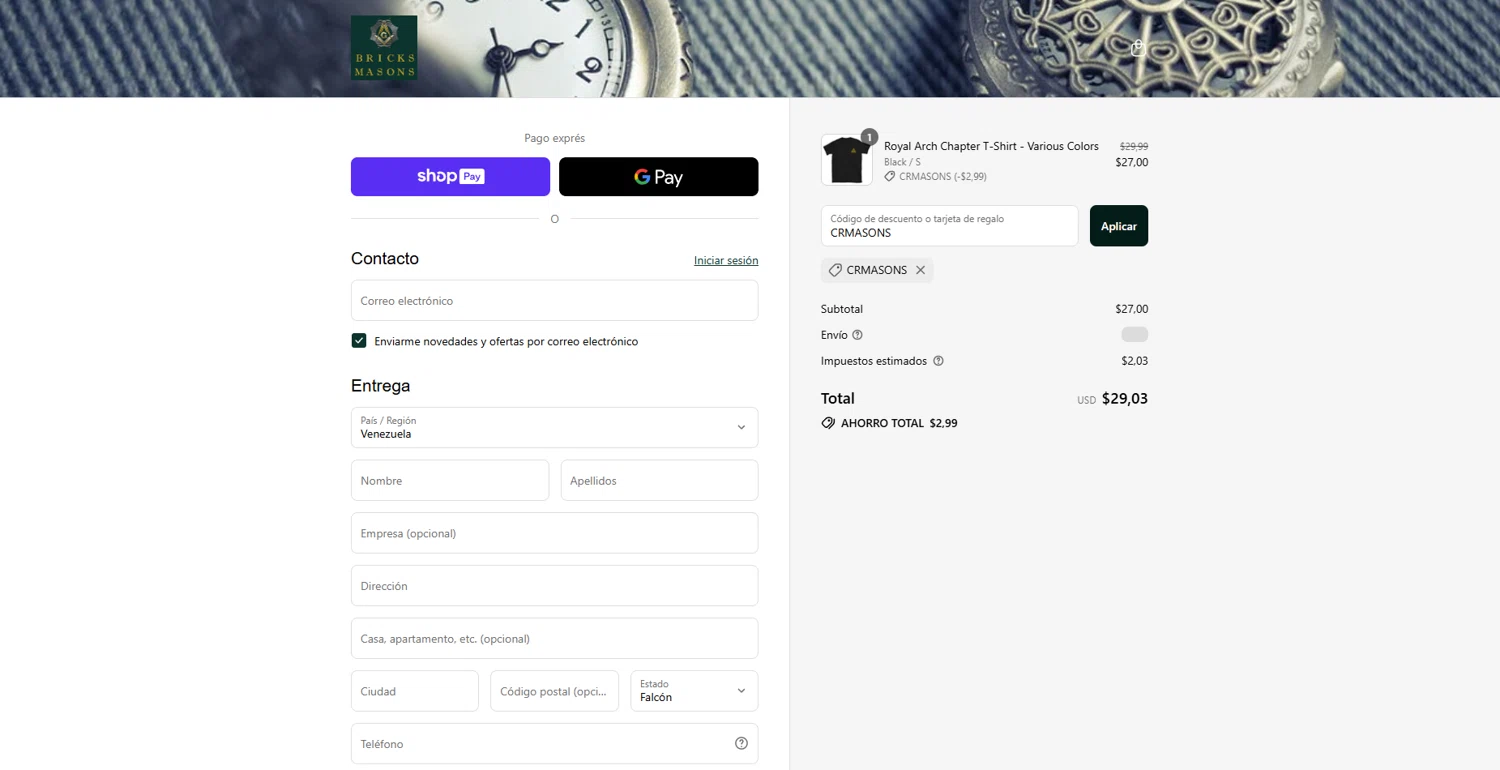The width and height of the screenshot is (1500, 770).
Task: Click the quantity badge on product image
Action: pyautogui.click(x=869, y=137)
